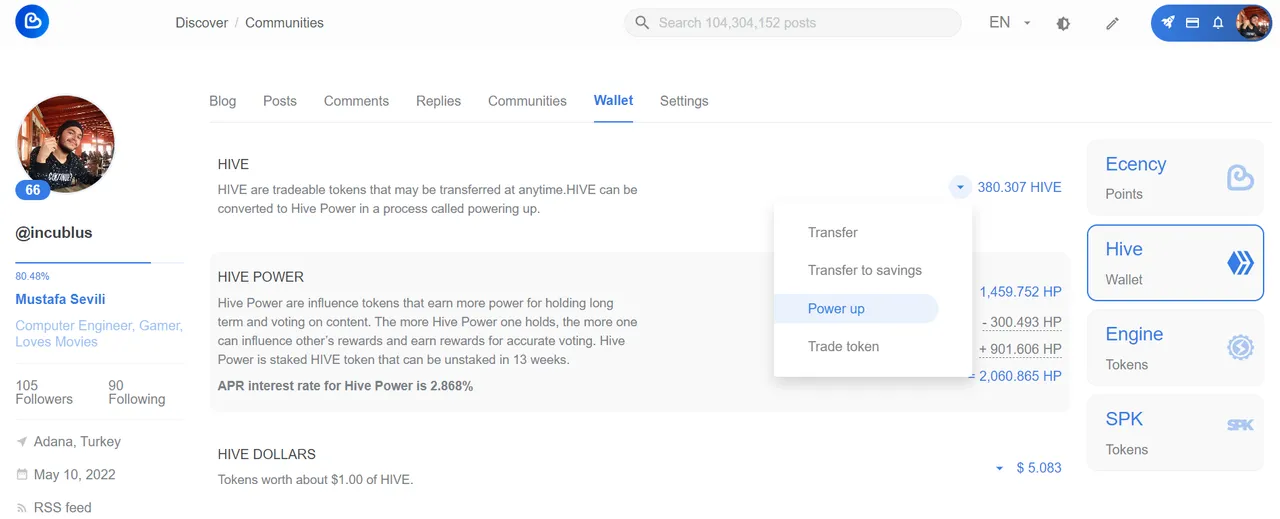Switch to the Communities tab
The image size is (1280, 519).
tap(527, 101)
